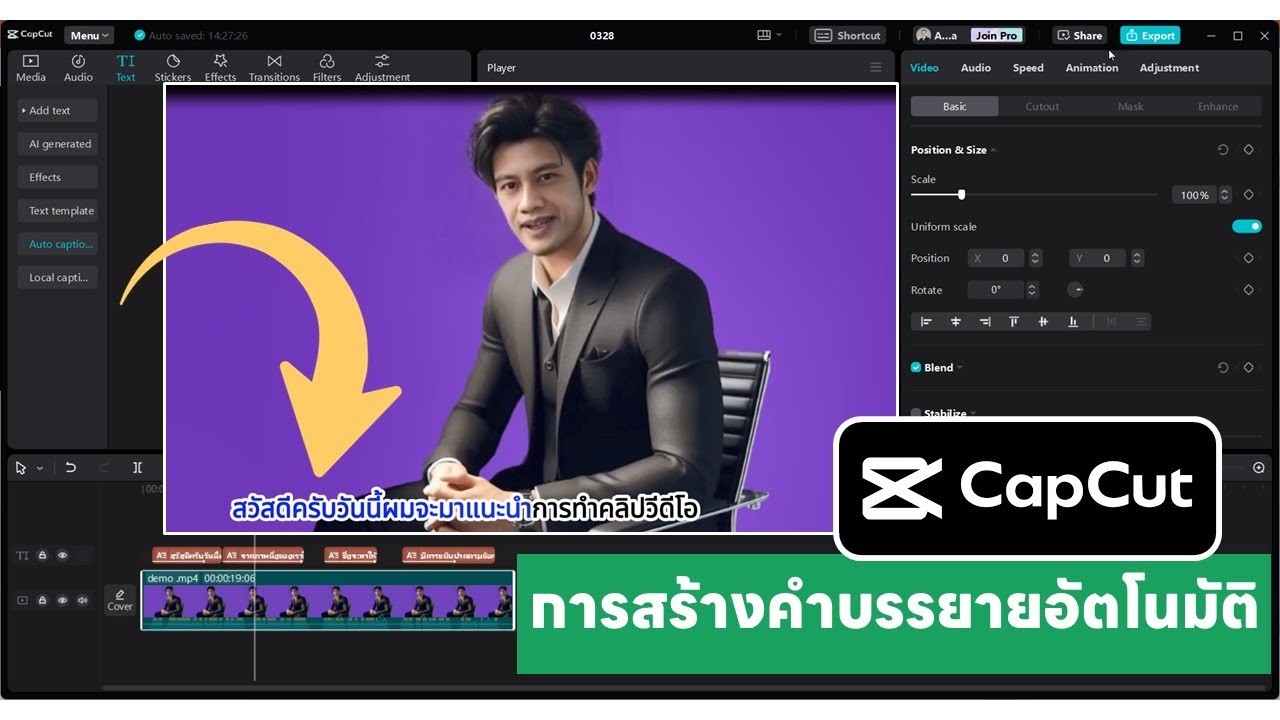Add keyframe for Position & Size
Screen dimensions: 1280x720
tap(1248, 150)
